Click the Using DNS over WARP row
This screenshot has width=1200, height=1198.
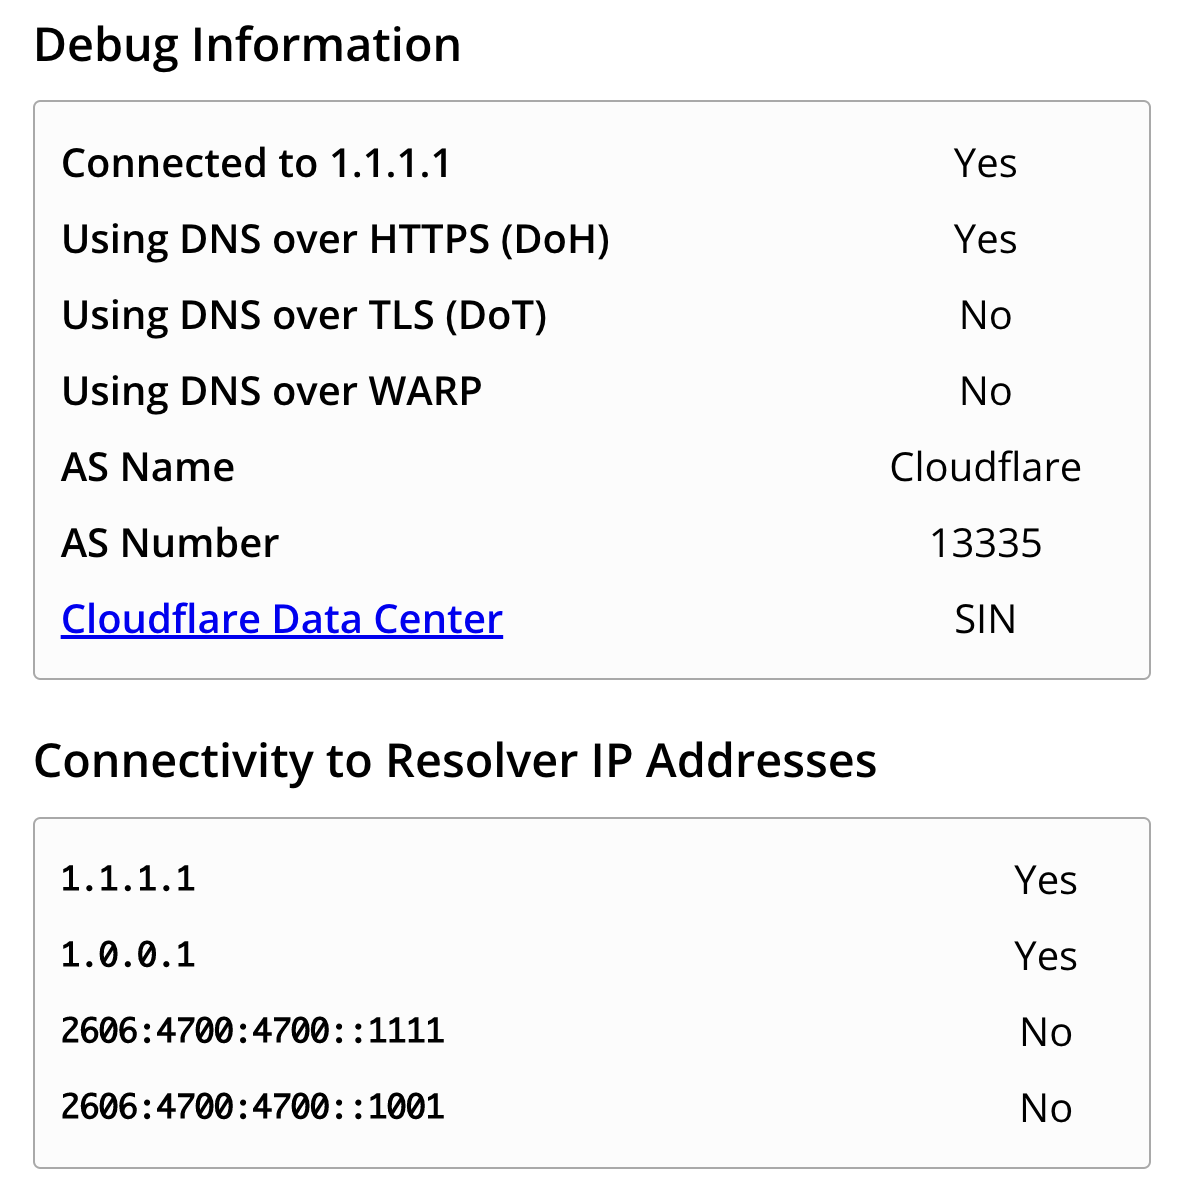click(271, 390)
